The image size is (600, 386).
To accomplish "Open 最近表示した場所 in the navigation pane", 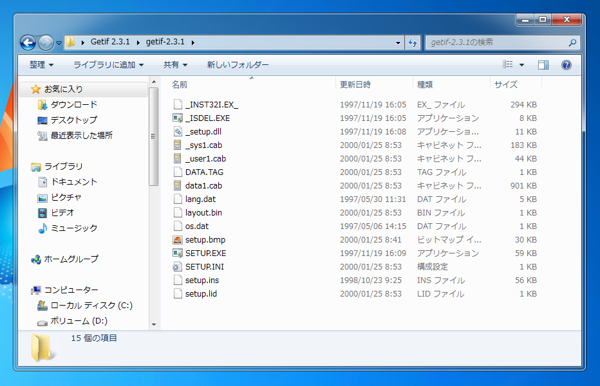I will coord(82,135).
